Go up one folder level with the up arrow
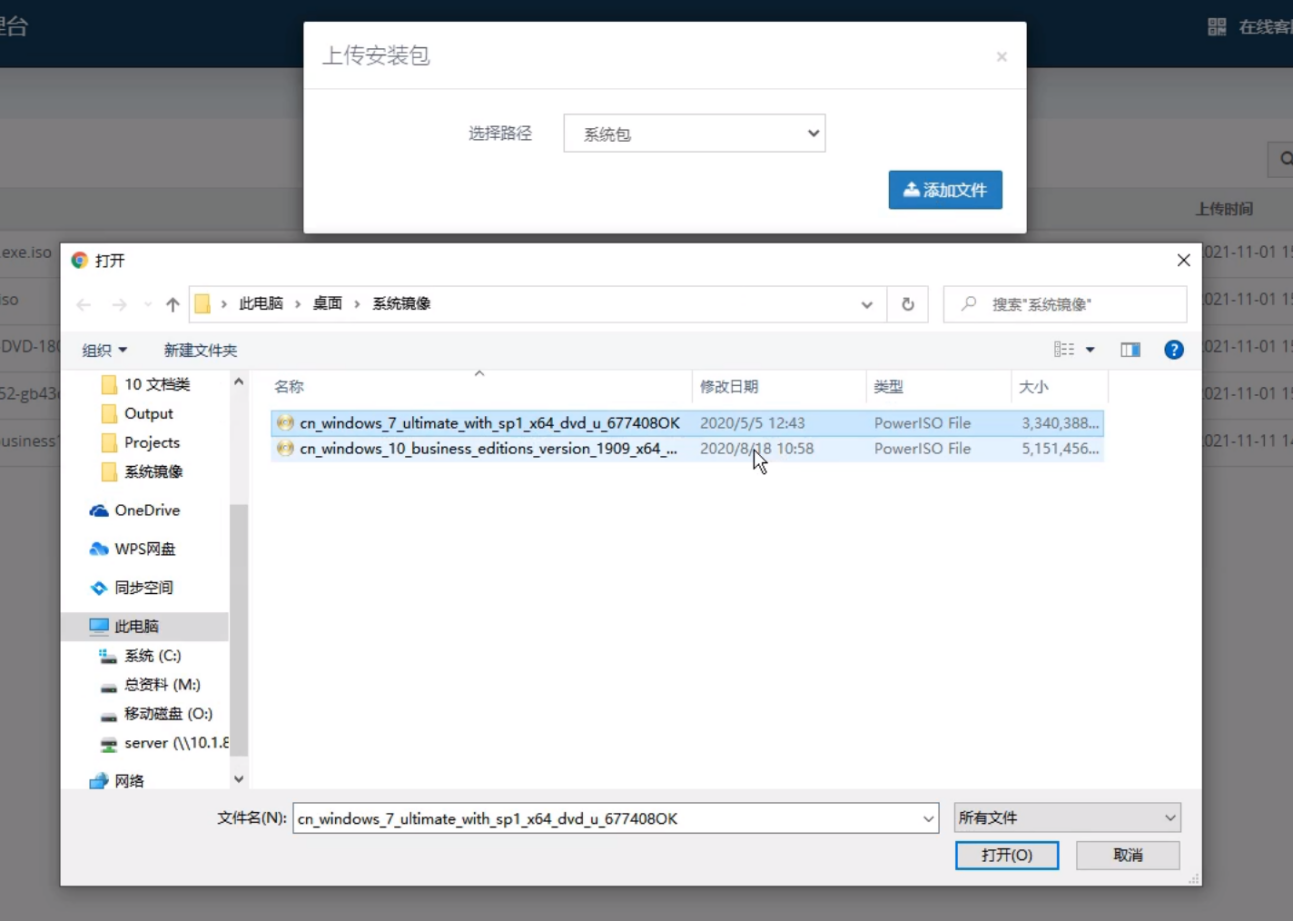Screen dimensions: 1293x921 click(172, 304)
